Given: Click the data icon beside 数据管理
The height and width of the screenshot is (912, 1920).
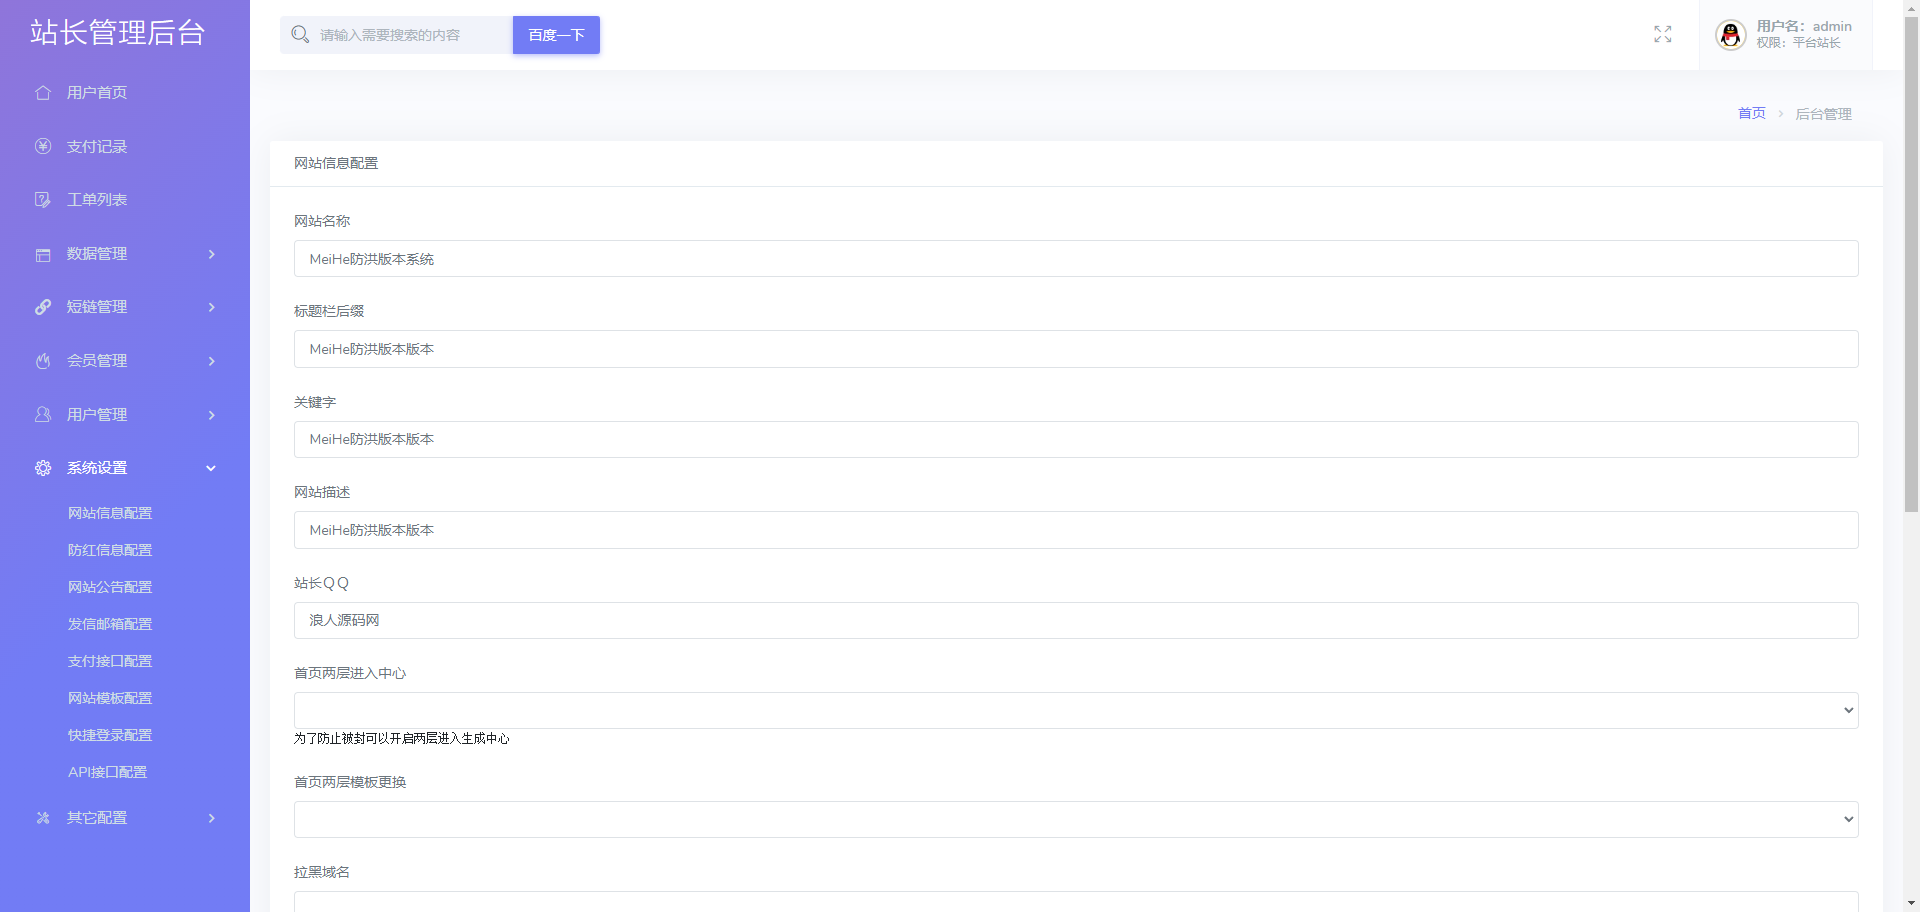Looking at the screenshot, I should pyautogui.click(x=43, y=254).
